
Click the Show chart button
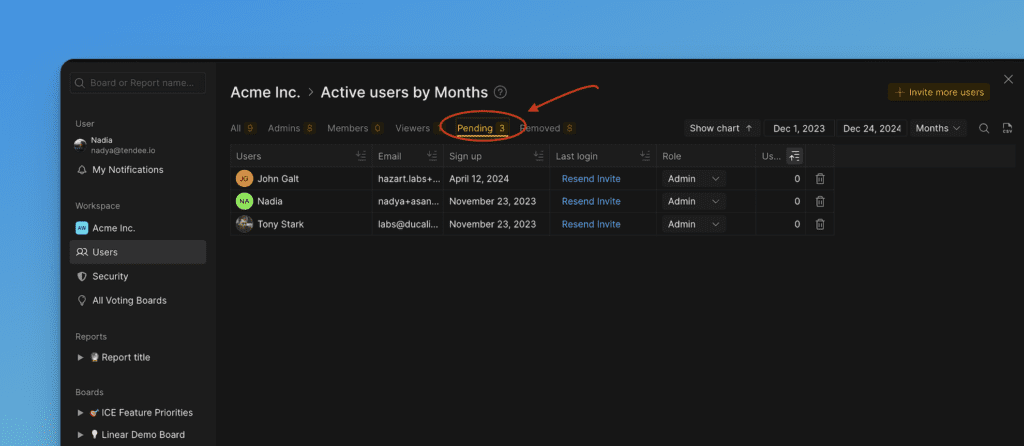click(x=721, y=128)
